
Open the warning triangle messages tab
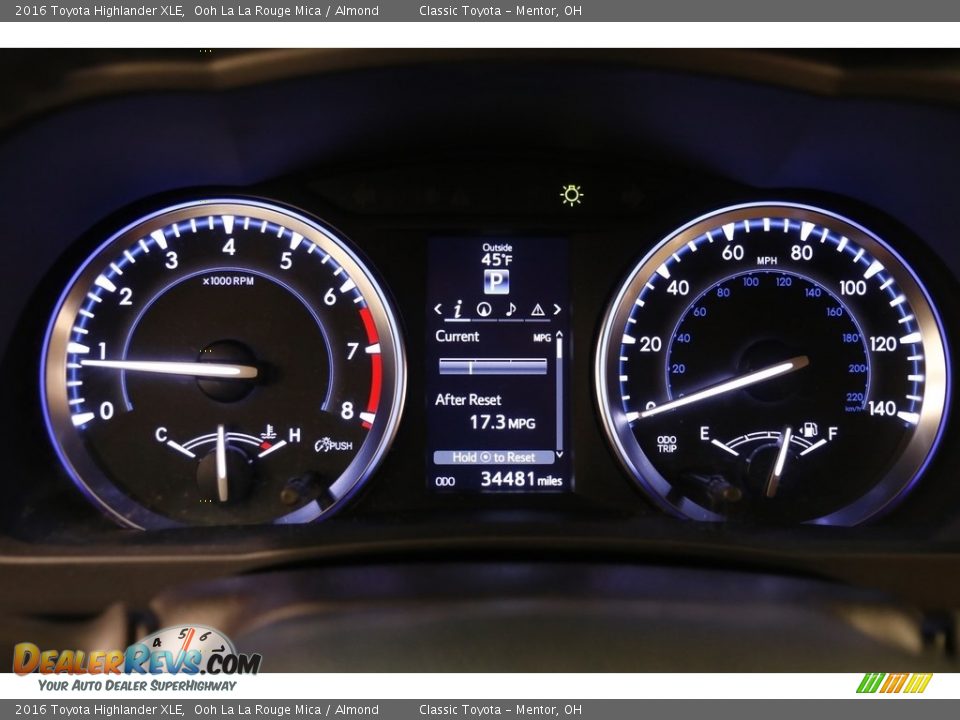tap(537, 310)
